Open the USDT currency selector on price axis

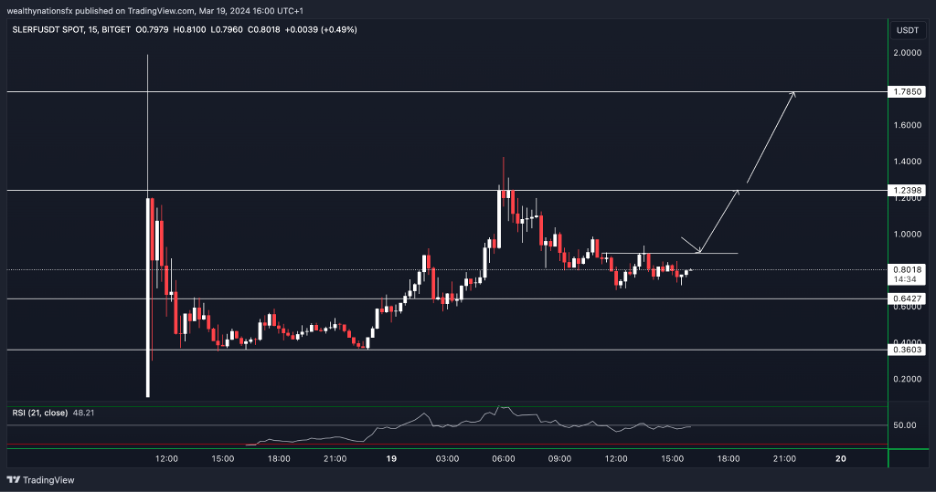[x=907, y=31]
